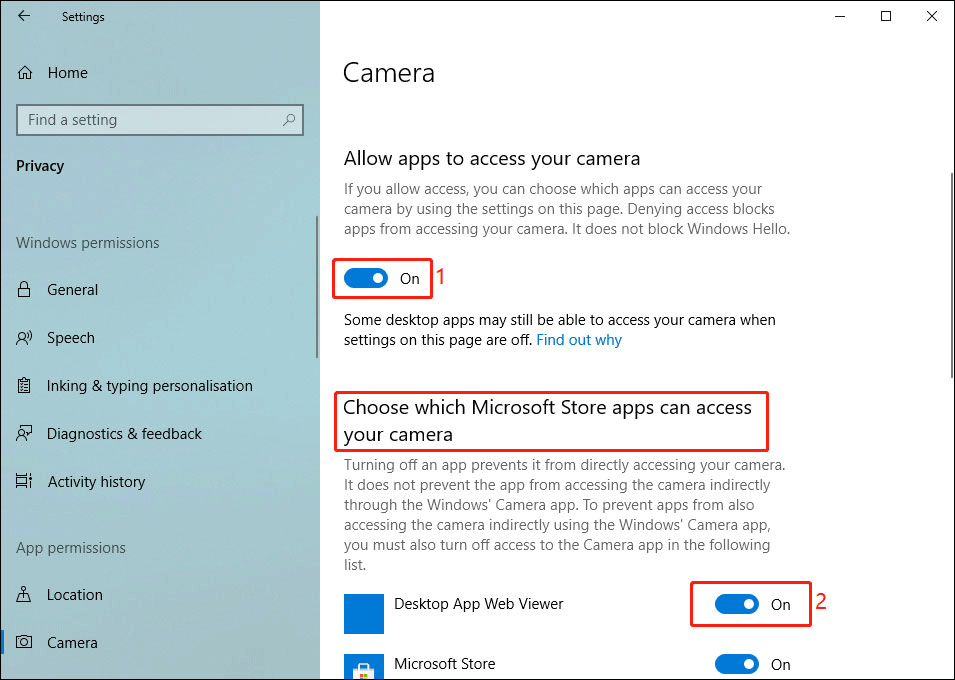This screenshot has height=680, width=955.
Task: Click the Location pin icon
Action: 25,595
